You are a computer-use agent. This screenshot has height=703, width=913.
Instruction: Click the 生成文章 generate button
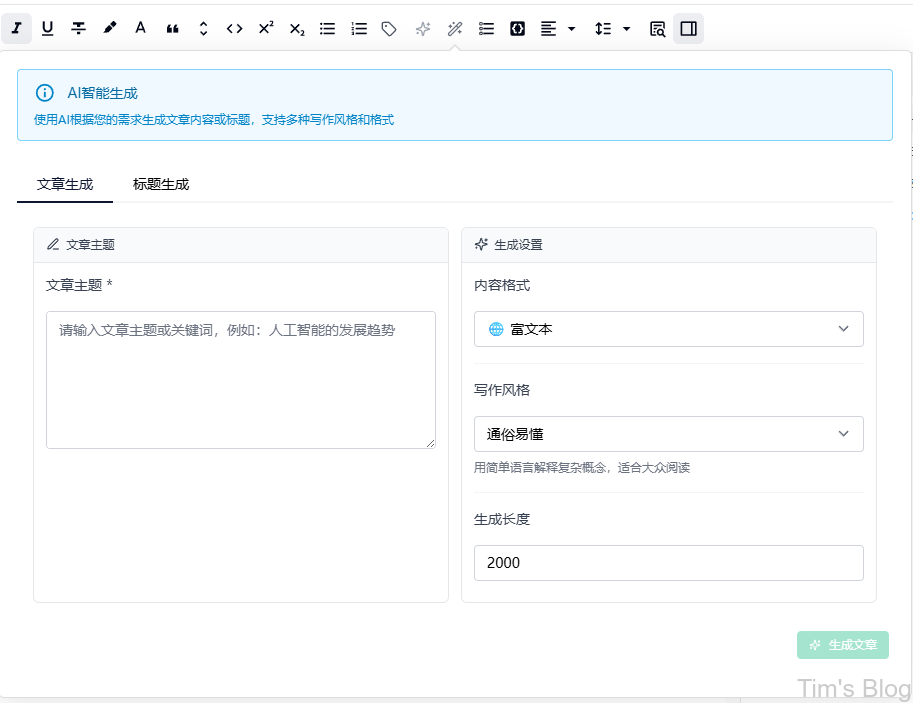click(842, 645)
